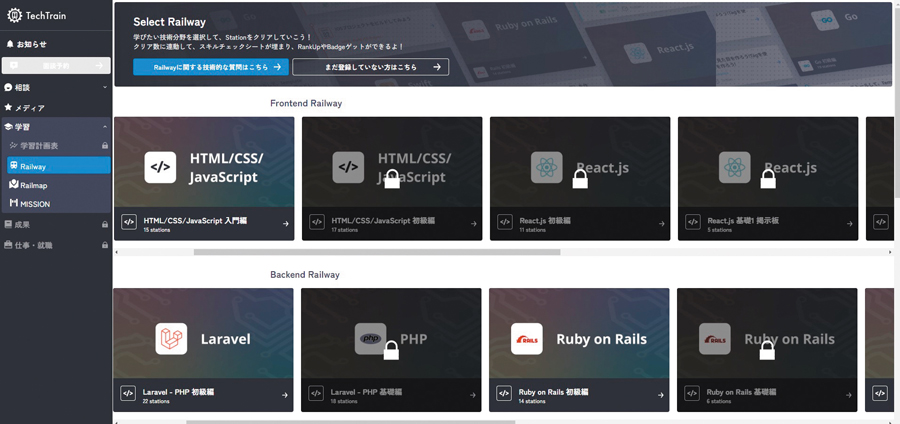Click the arrow on Laravel - PHP 初級編
Image resolution: width=900 pixels, height=424 pixels.
(x=285, y=395)
